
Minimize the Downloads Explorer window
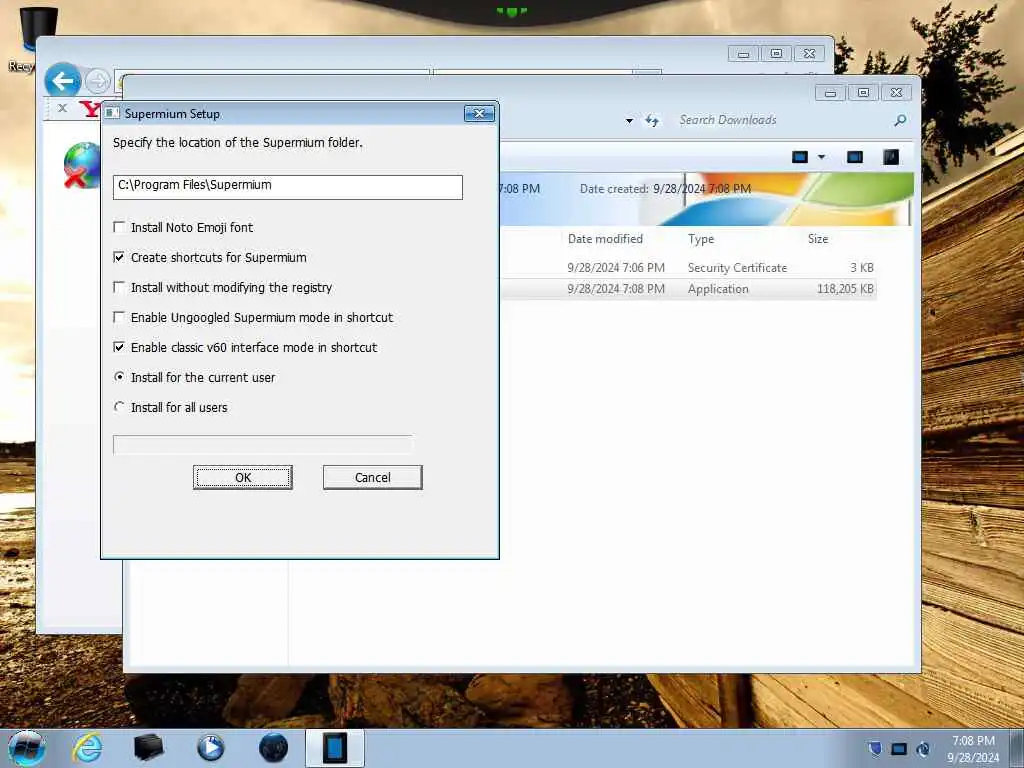pyautogui.click(x=830, y=93)
